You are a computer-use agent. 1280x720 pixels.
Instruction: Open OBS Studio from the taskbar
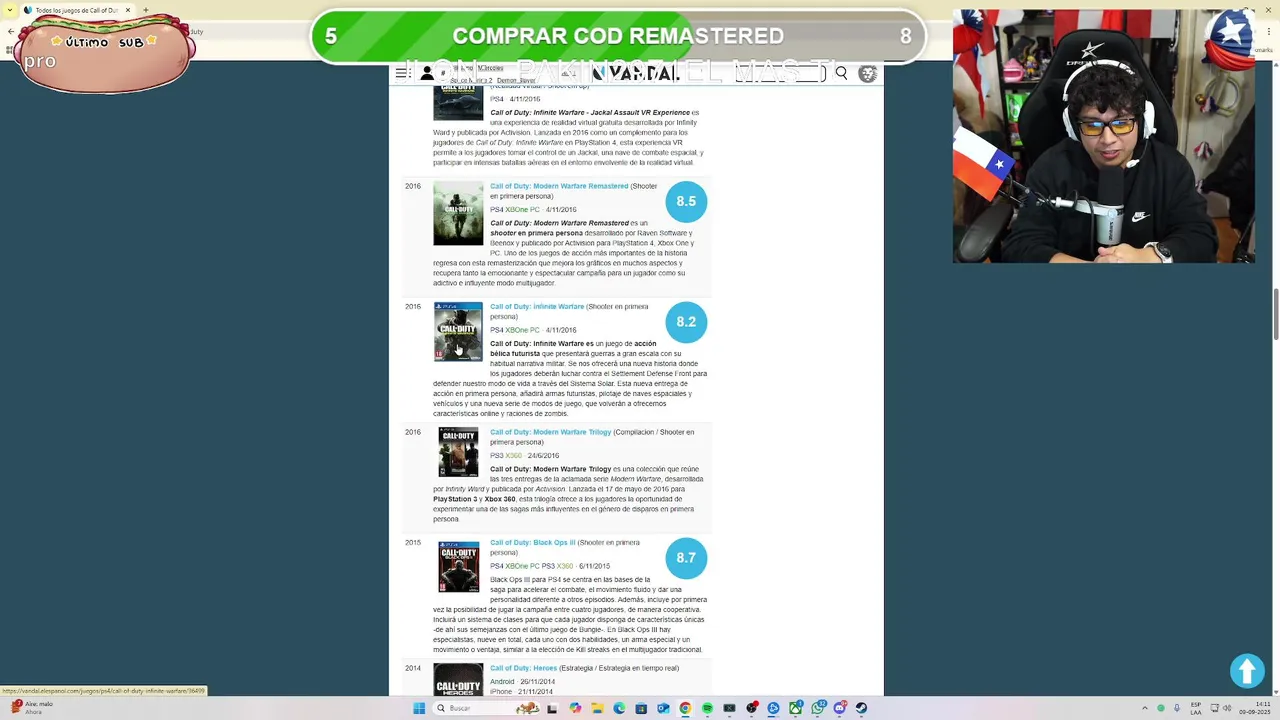751,708
